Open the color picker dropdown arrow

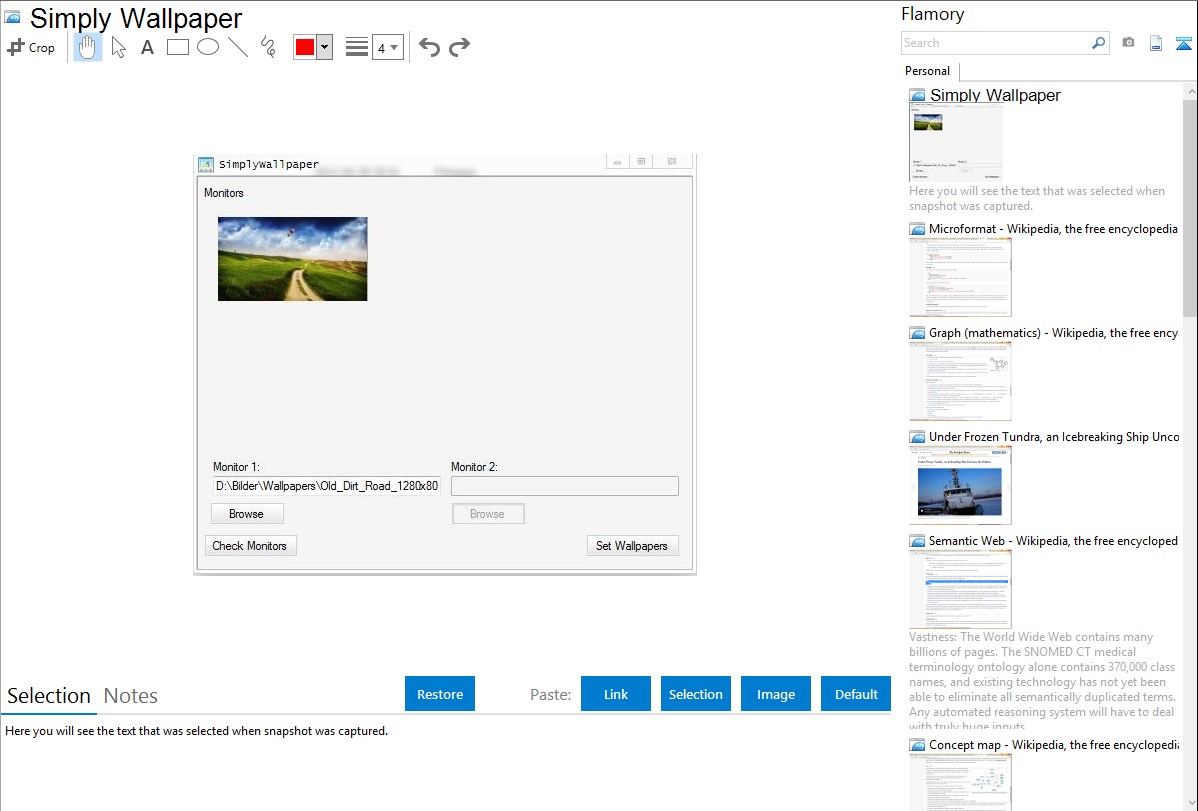pos(325,47)
